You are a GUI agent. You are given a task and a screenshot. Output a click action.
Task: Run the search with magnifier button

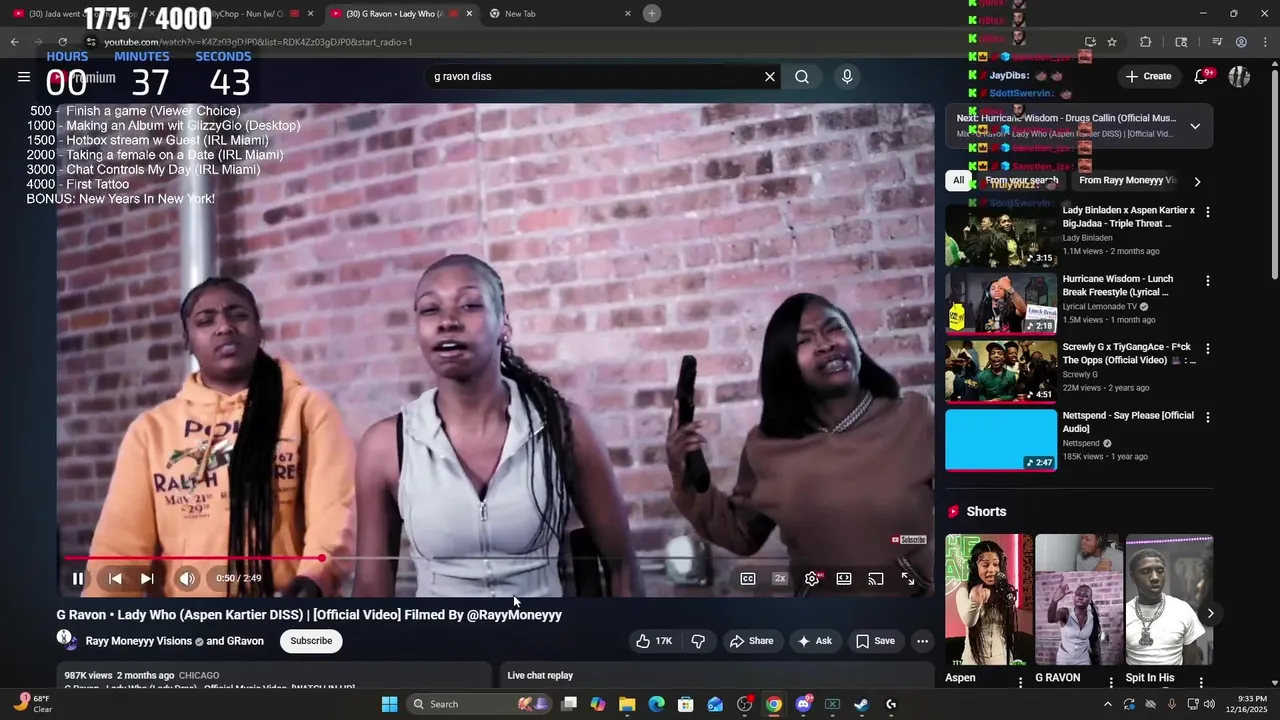pos(802,77)
